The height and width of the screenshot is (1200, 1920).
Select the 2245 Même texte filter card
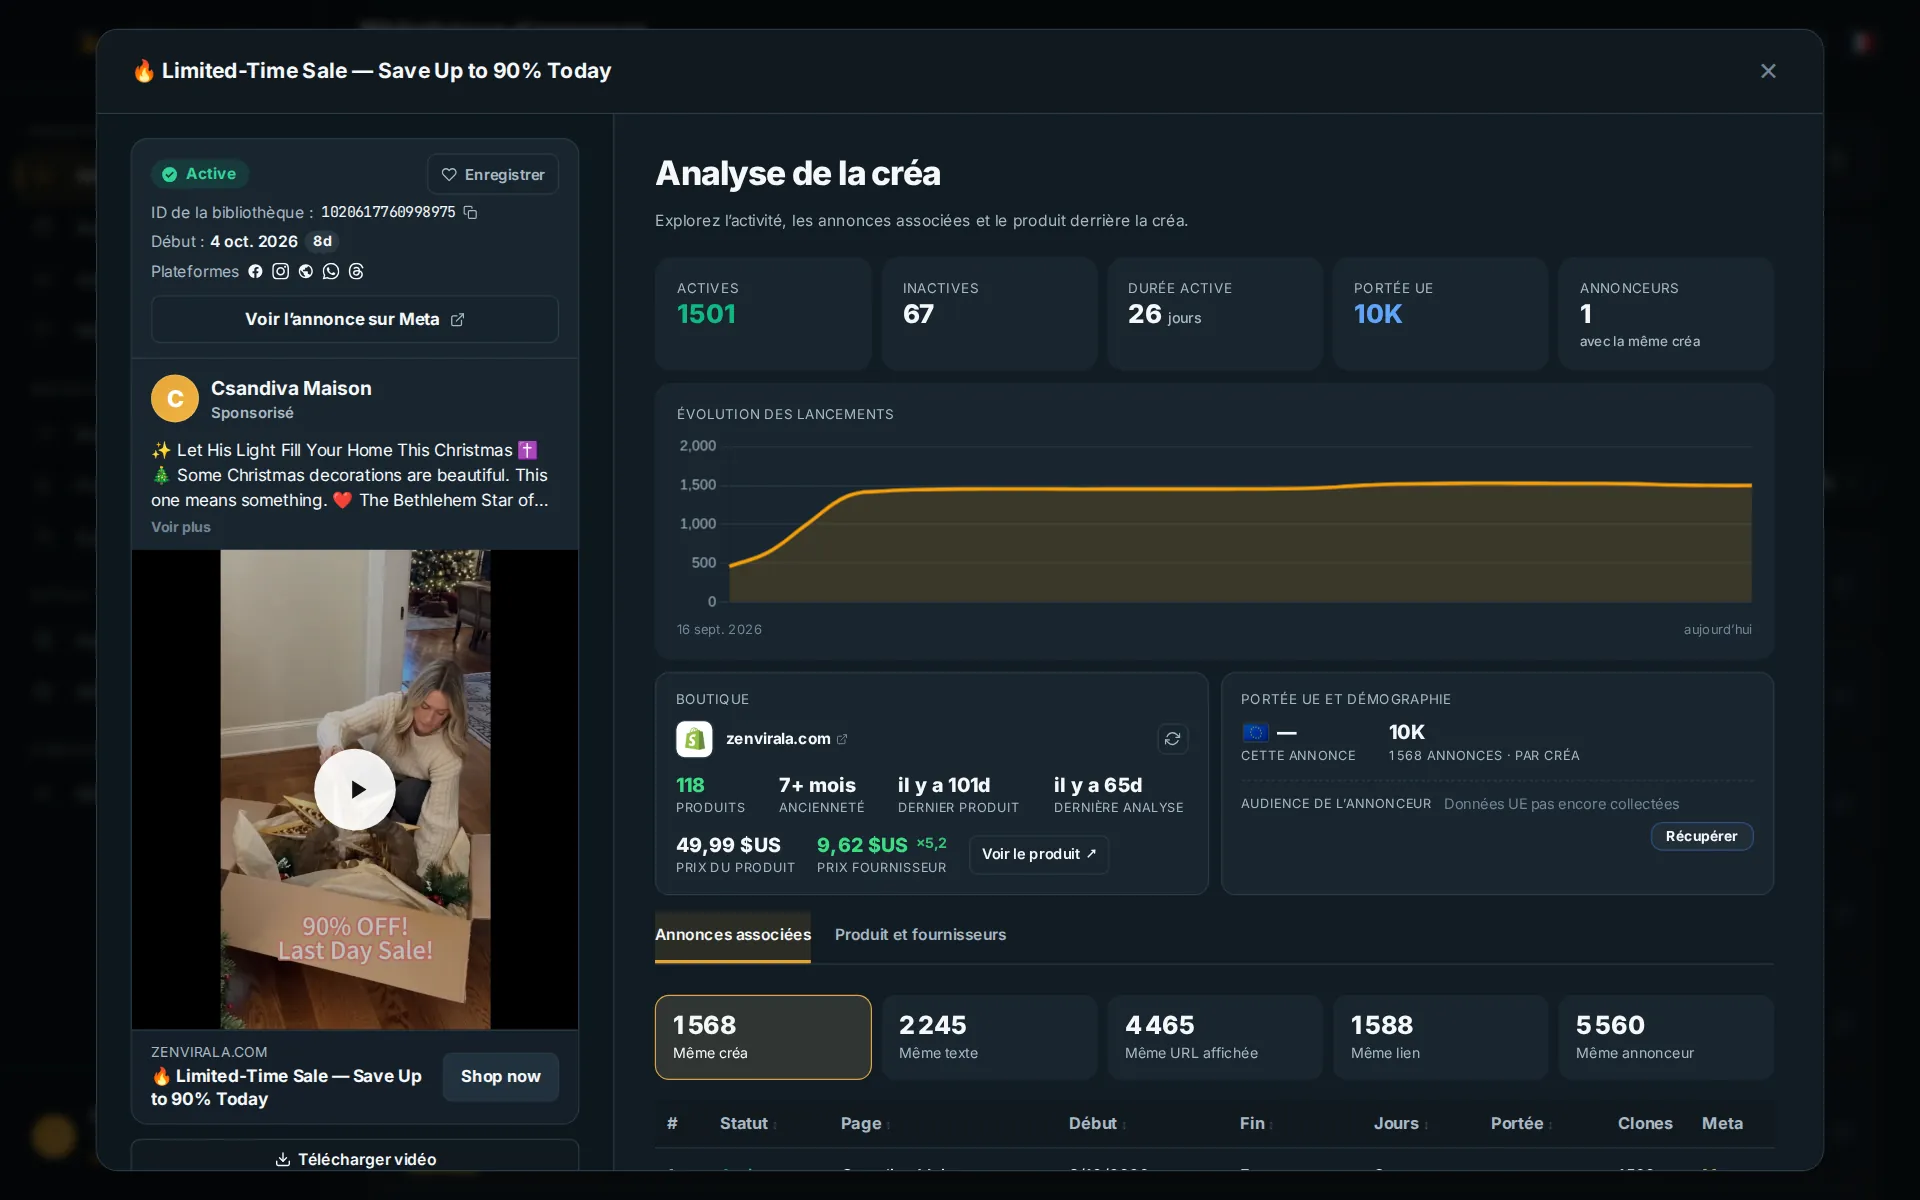[989, 1037]
